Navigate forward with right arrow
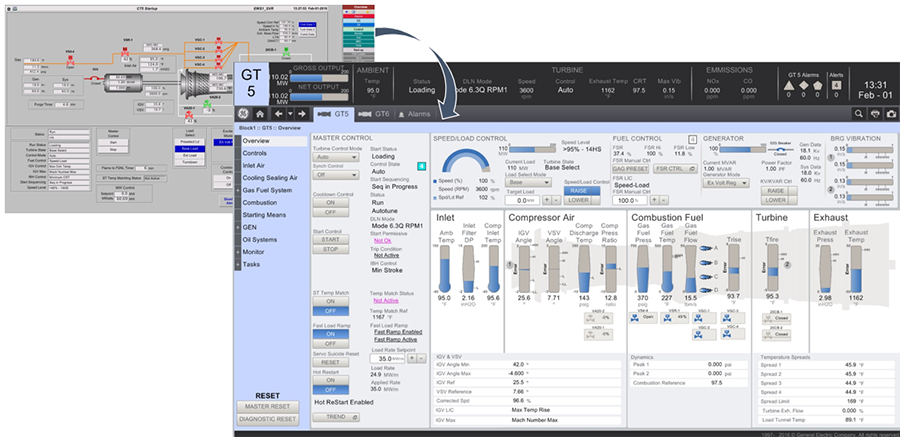The image size is (900, 437). pyautogui.click(x=301, y=114)
